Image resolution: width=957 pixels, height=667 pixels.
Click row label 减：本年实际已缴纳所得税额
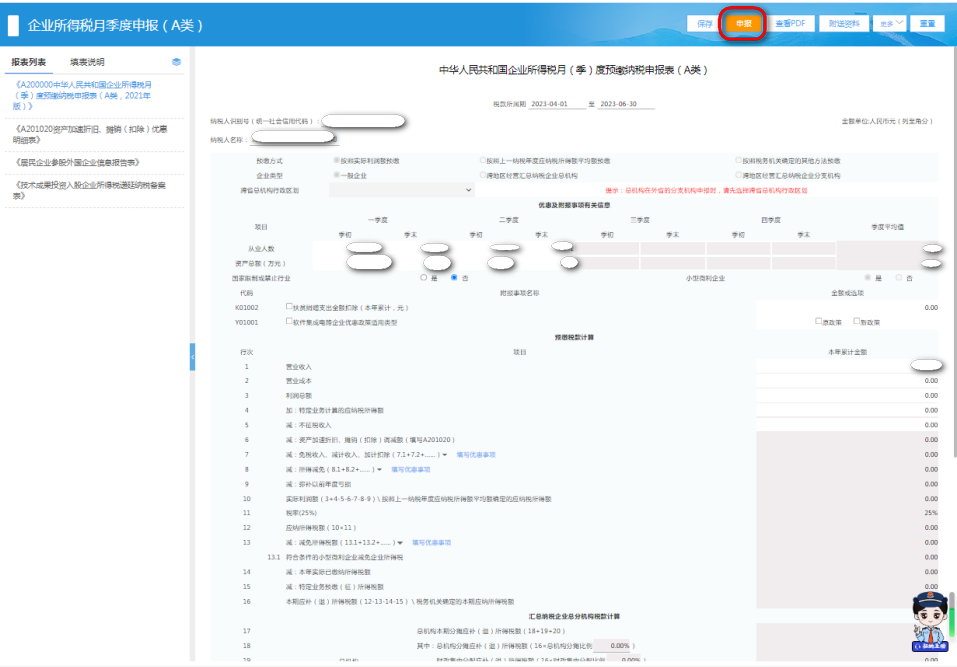328,572
